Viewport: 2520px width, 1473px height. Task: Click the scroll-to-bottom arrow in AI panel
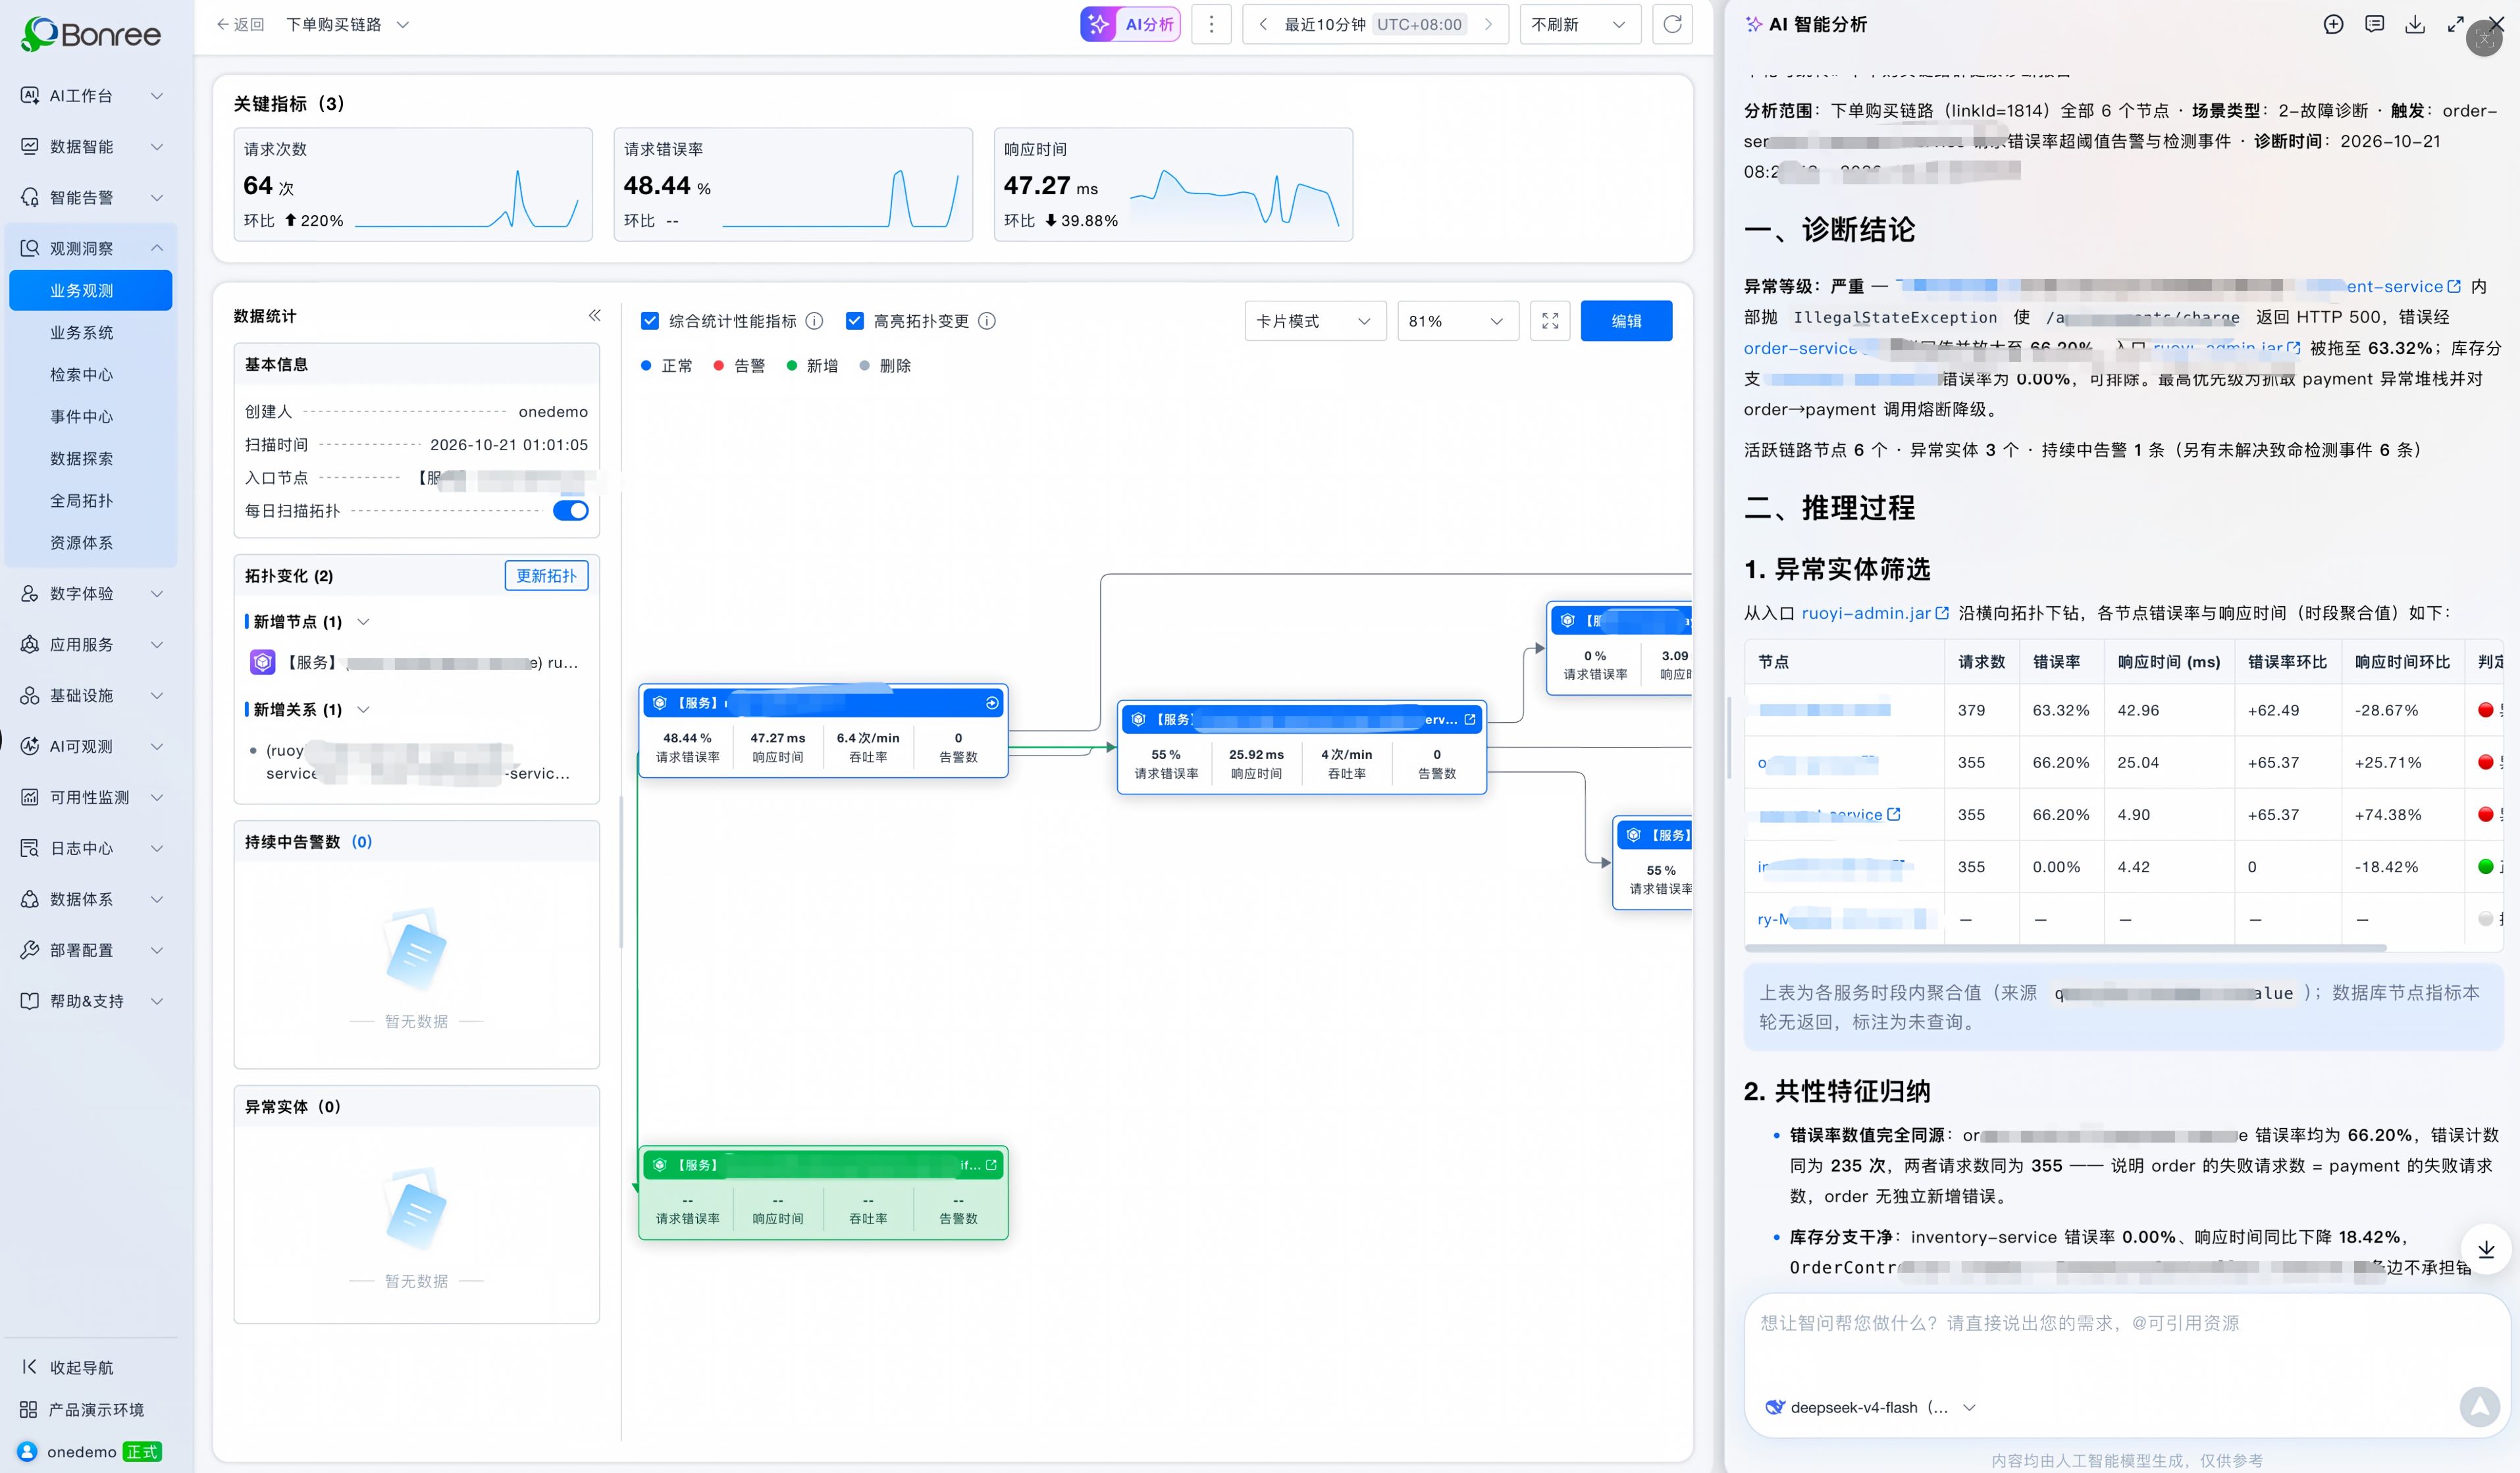point(2486,1249)
